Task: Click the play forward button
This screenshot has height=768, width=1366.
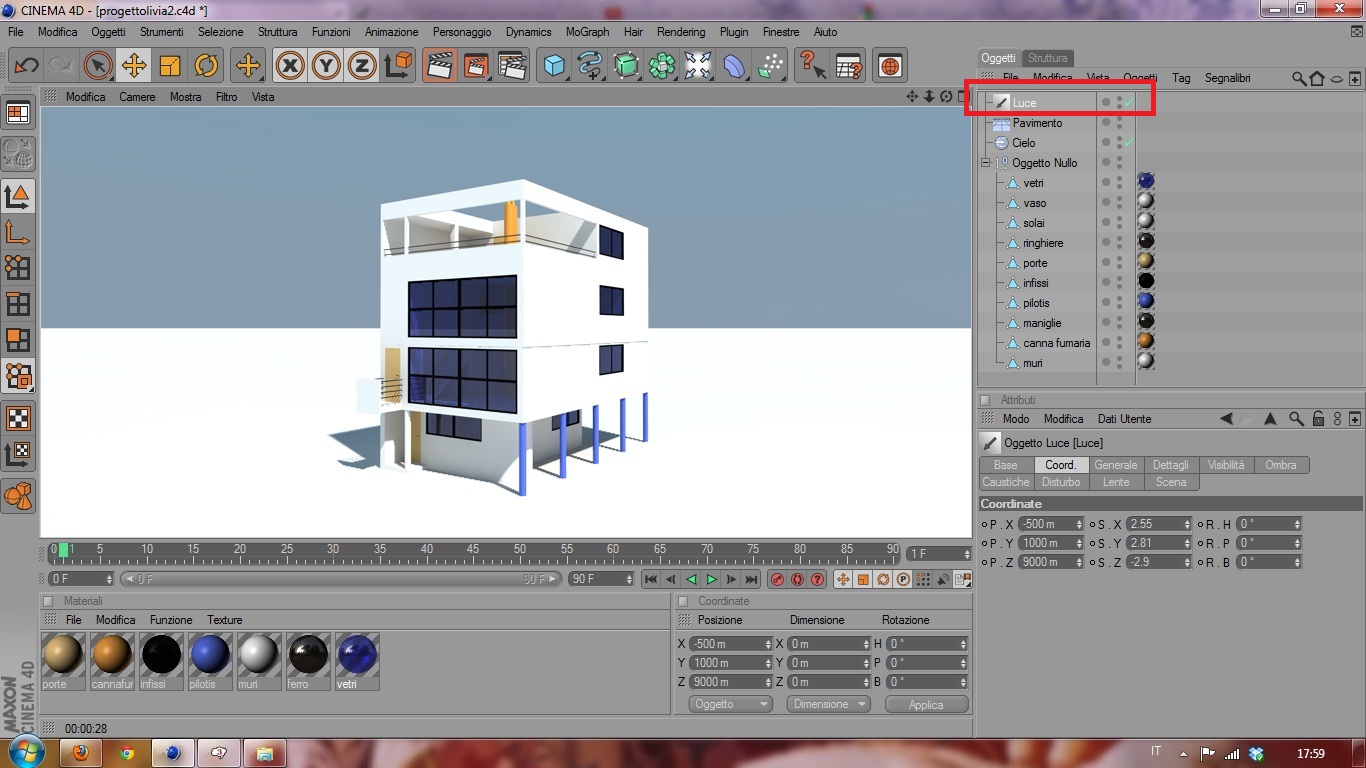Action: 712,579
